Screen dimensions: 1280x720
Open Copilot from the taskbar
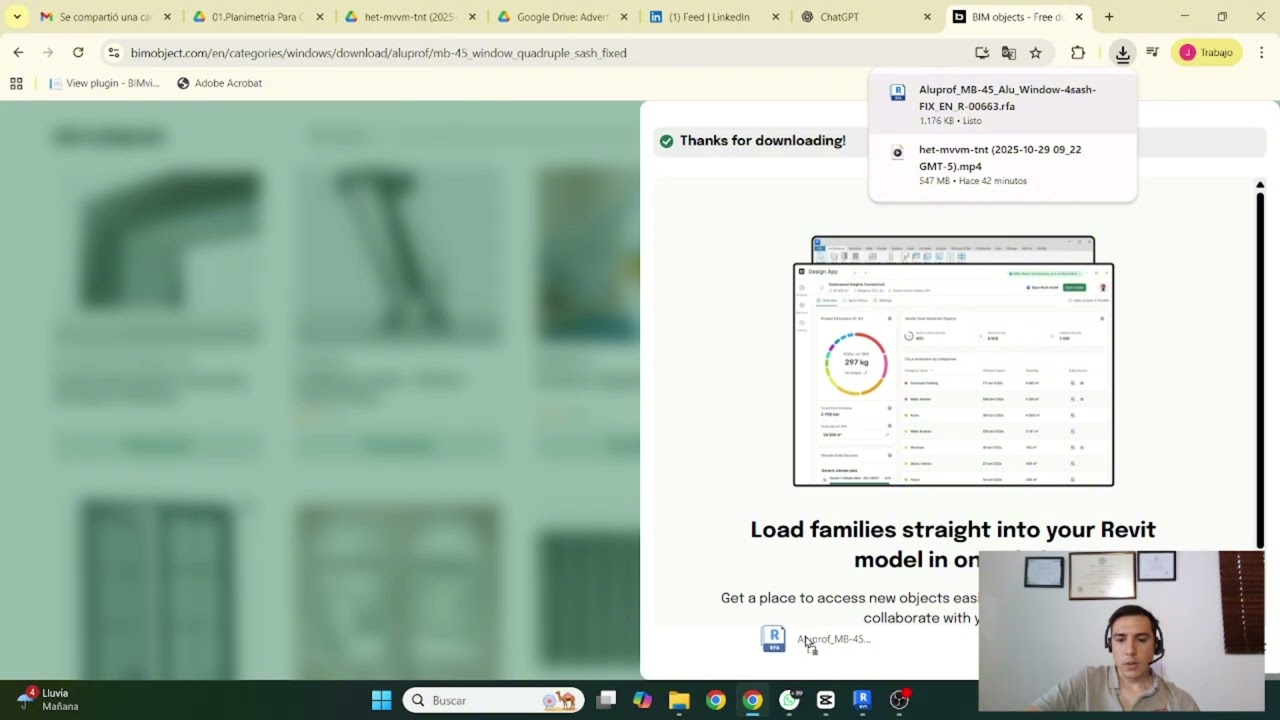(642, 700)
